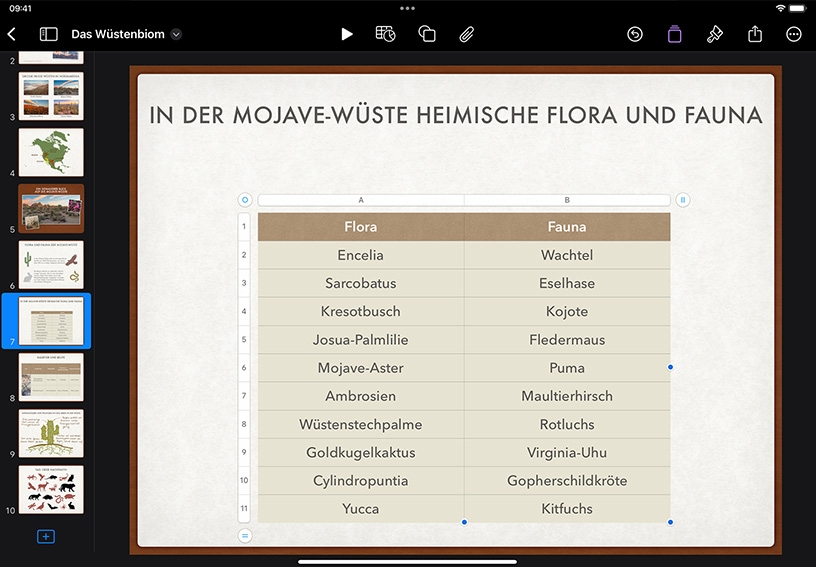Tap the battery status icon

[797, 8]
